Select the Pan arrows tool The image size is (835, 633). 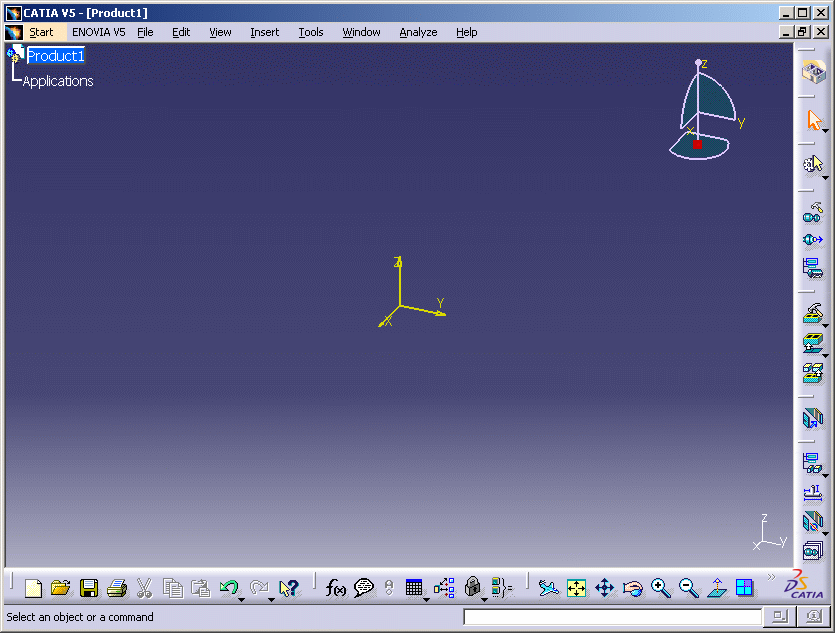(x=604, y=588)
